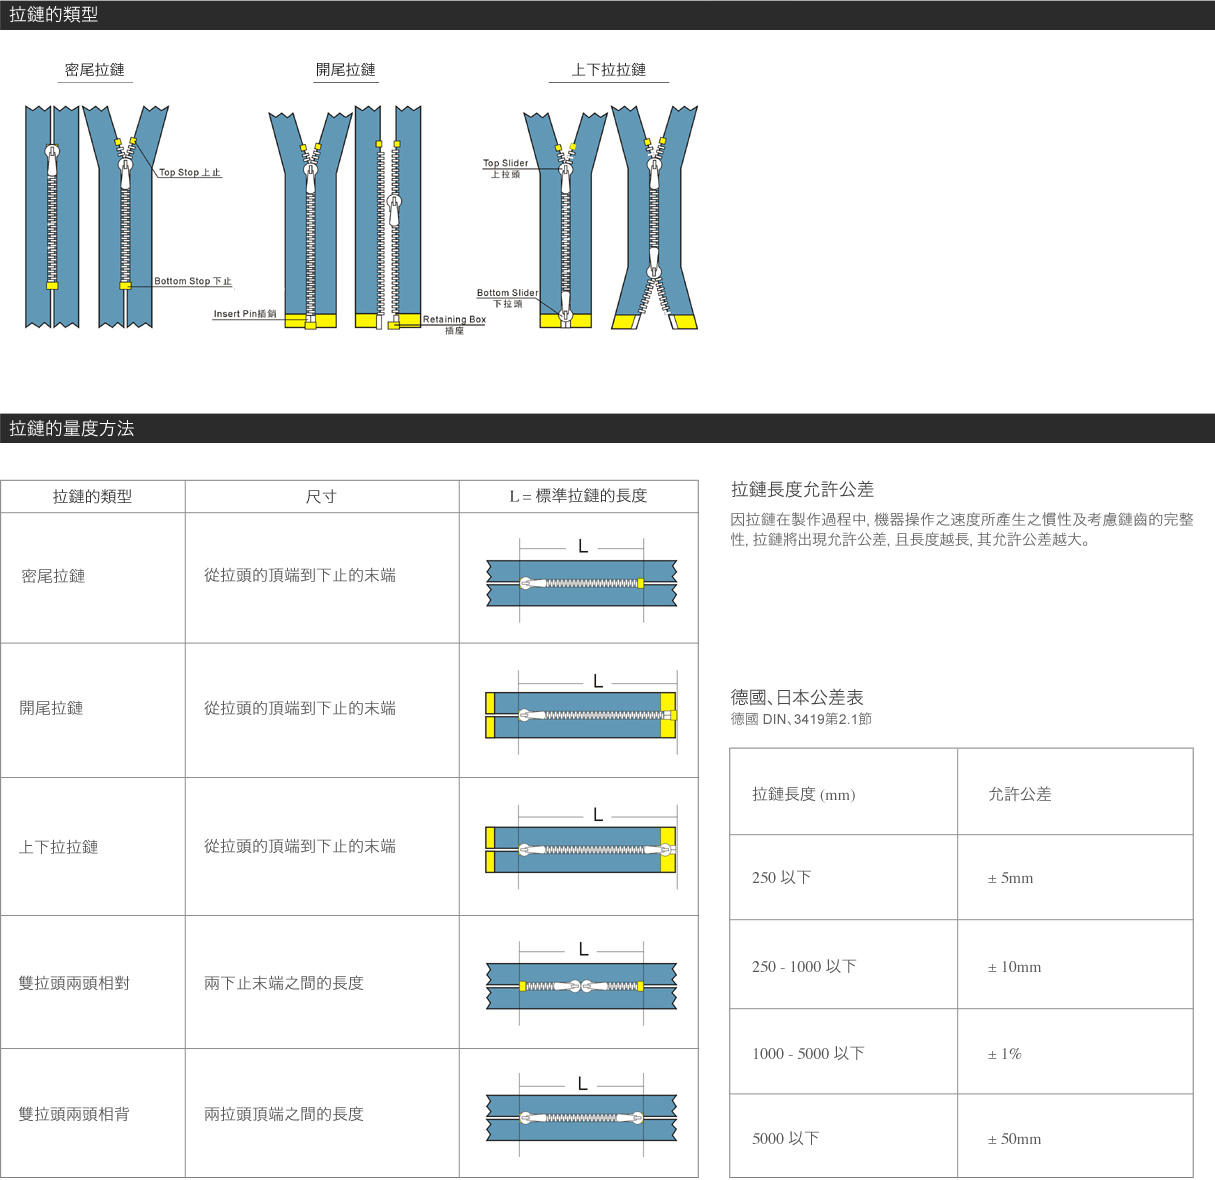
Task: Click the measurement diagram in 雙拉頭兩頭相背 row
Action: (x=581, y=1114)
